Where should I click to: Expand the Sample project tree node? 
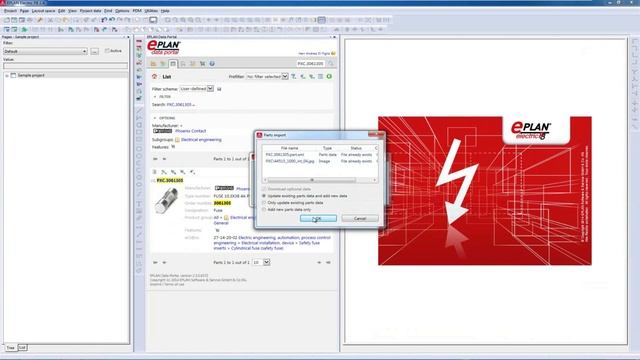[x=7, y=76]
